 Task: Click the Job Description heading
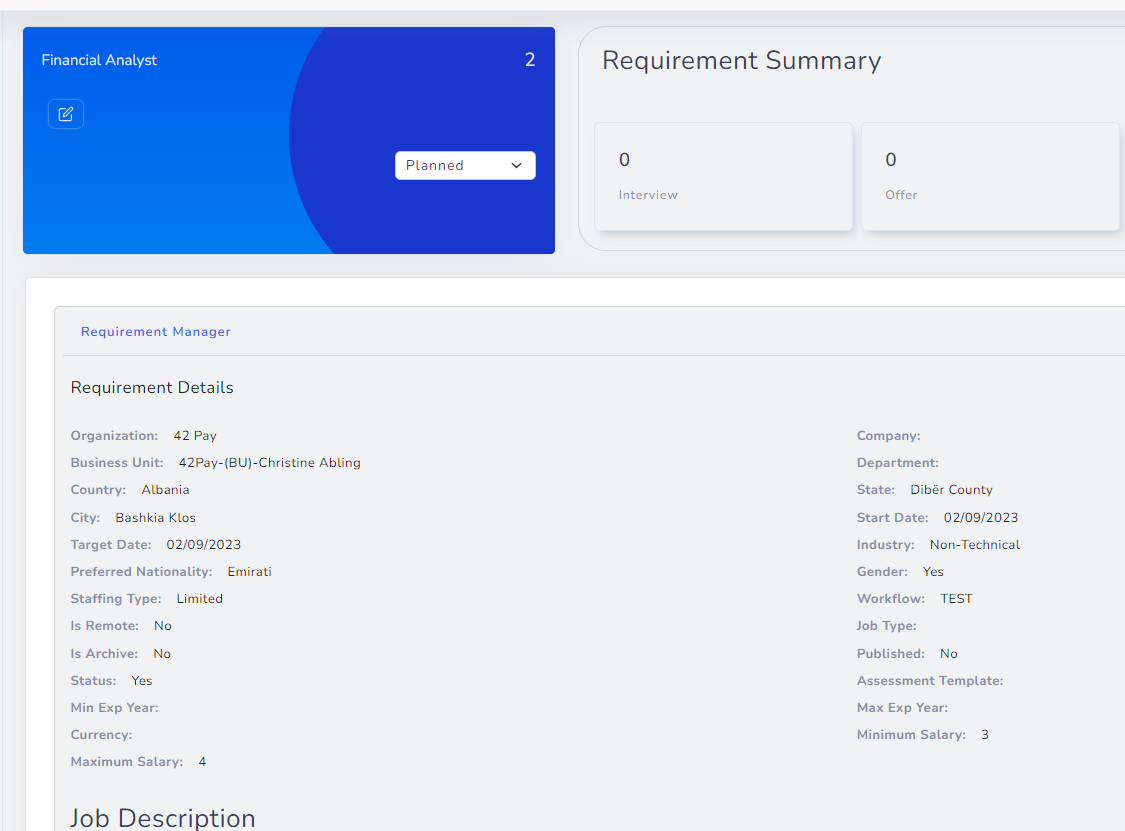click(x=162, y=818)
